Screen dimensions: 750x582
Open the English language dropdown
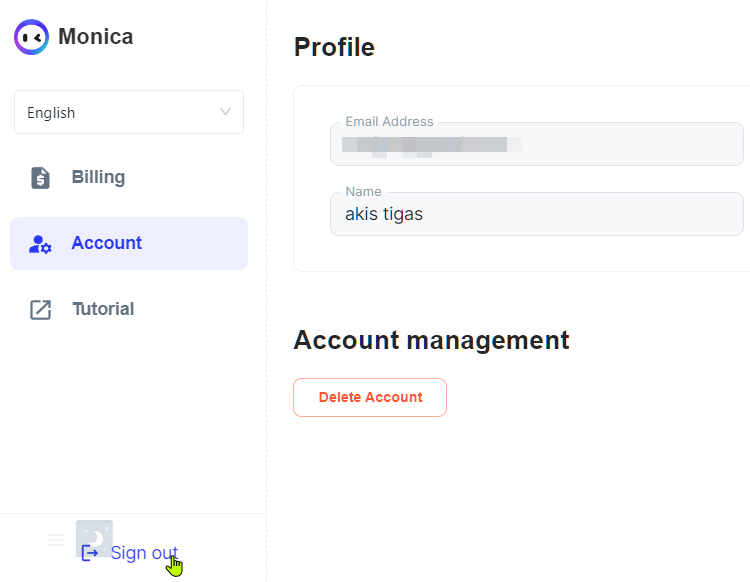[128, 112]
